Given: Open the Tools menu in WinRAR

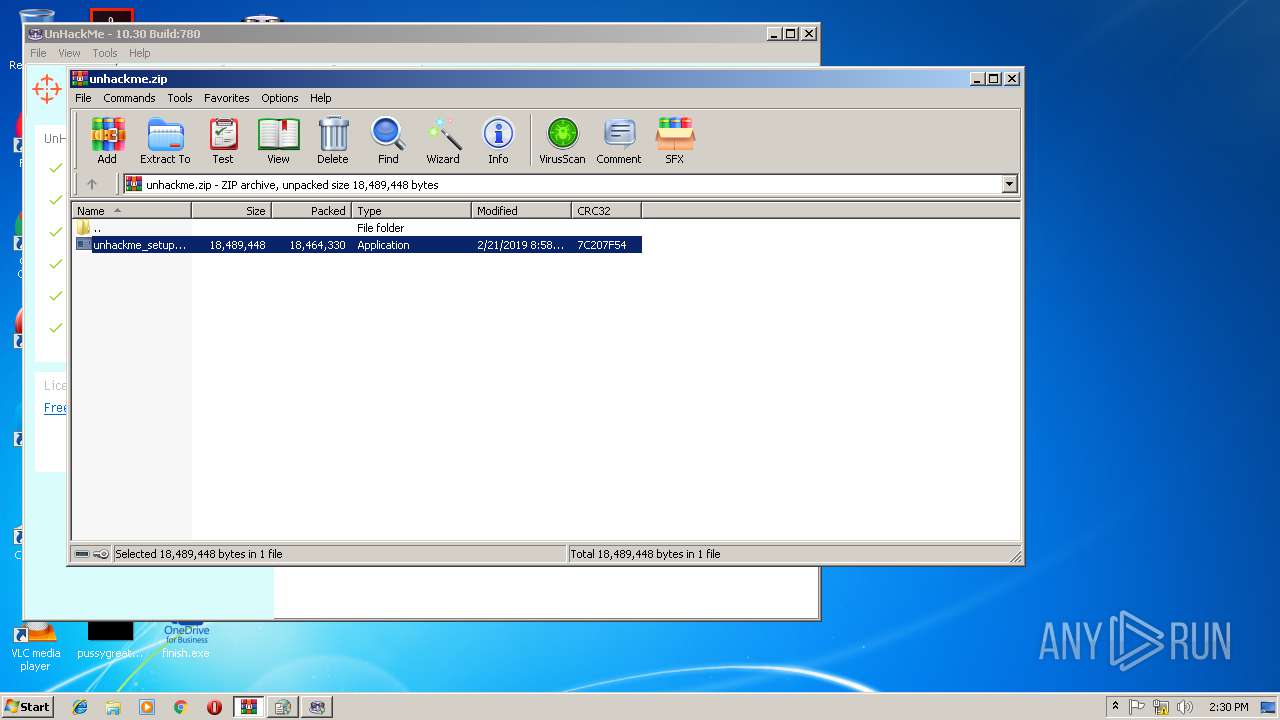Looking at the screenshot, I should point(180,98).
